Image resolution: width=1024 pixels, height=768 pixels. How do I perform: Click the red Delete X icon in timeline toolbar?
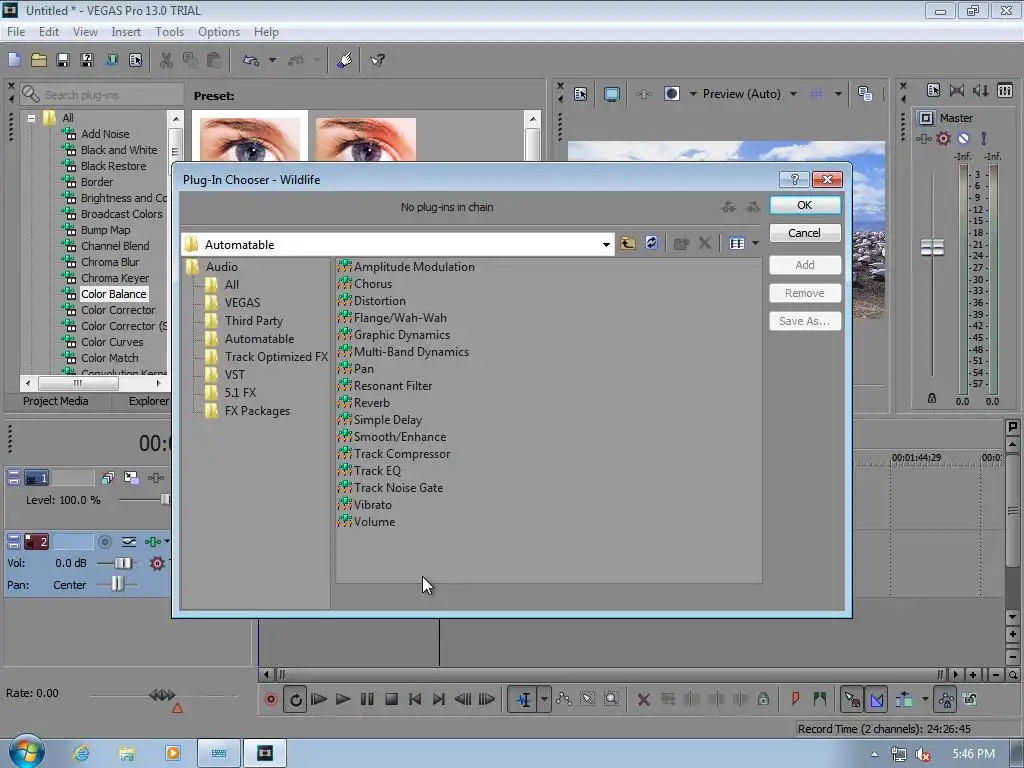(643, 699)
